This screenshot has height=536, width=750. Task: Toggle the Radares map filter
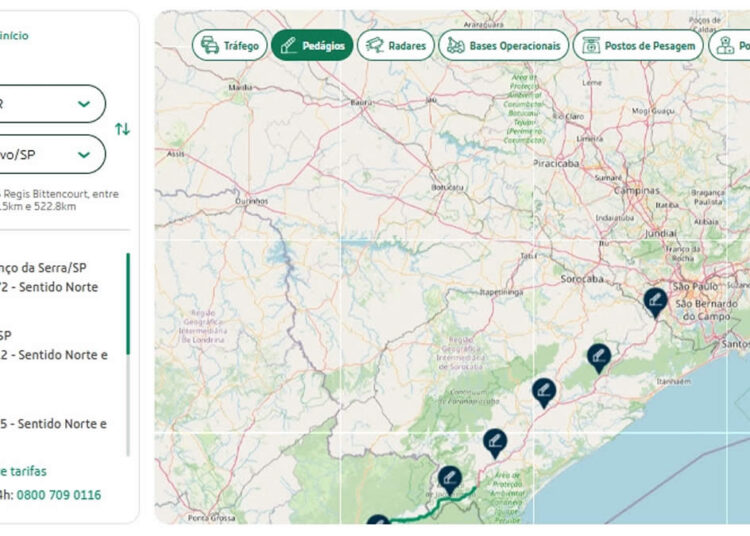(395, 45)
